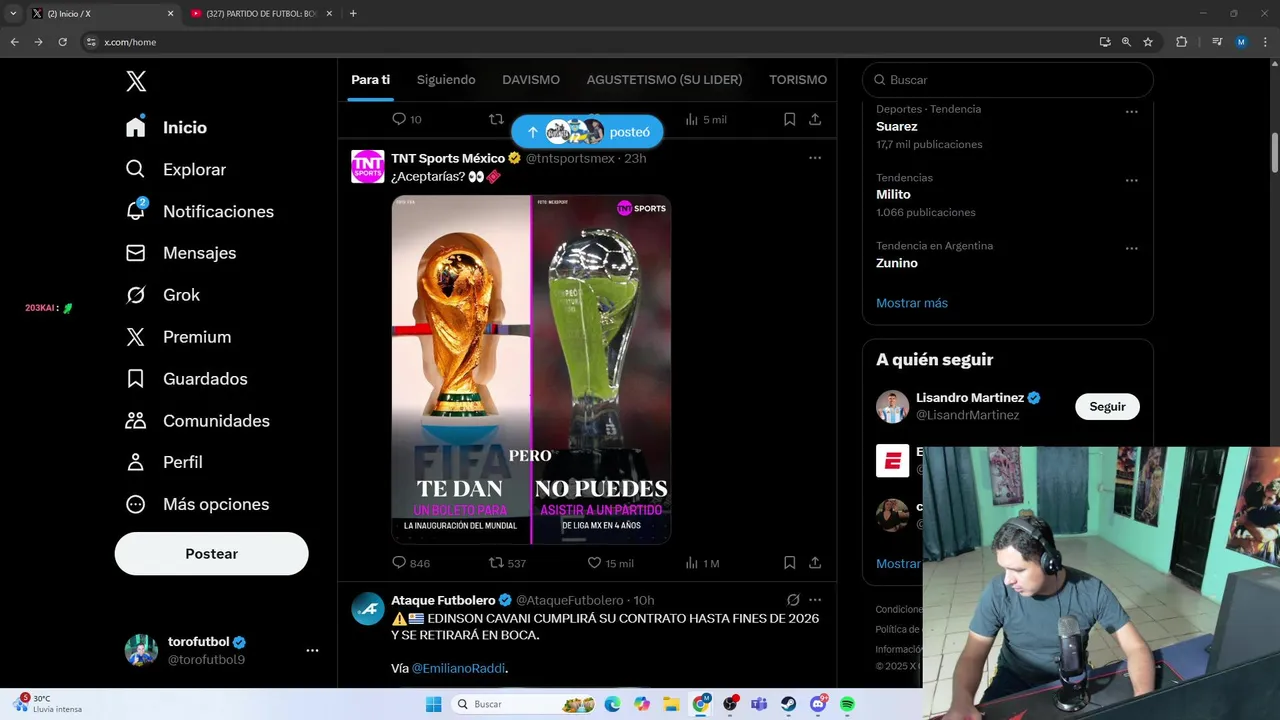This screenshot has height=720, width=1280.
Task: Follow Lisandro Martinez with Seguir button
Action: [x=1107, y=407]
